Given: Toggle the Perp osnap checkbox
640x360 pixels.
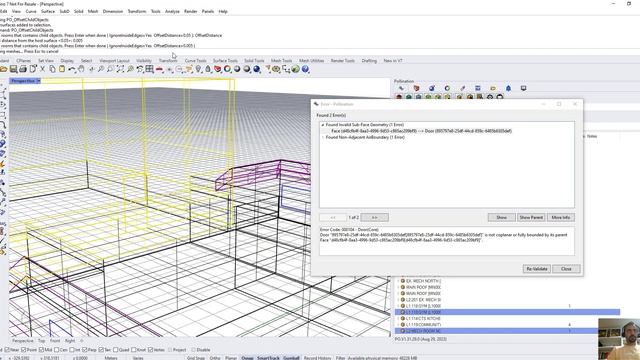Looking at the screenshot, I should (x=84, y=350).
